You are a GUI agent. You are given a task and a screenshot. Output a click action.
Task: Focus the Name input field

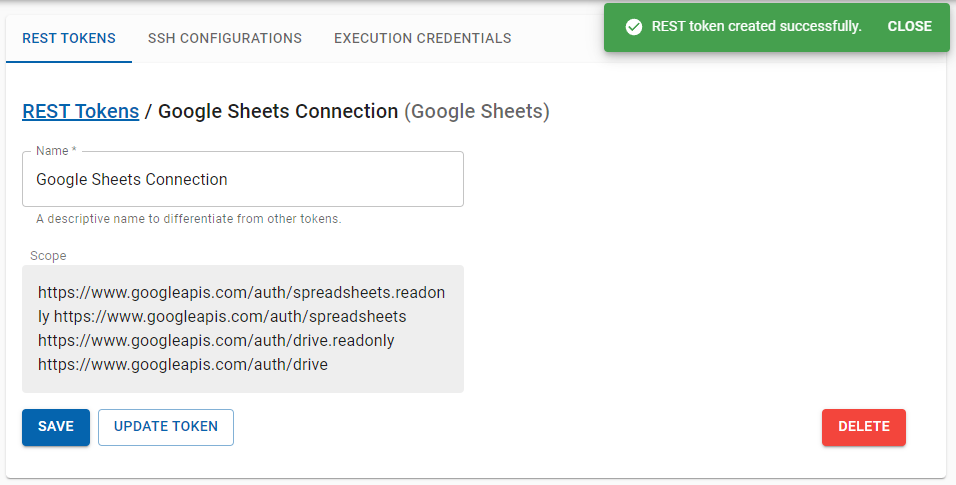pos(242,180)
